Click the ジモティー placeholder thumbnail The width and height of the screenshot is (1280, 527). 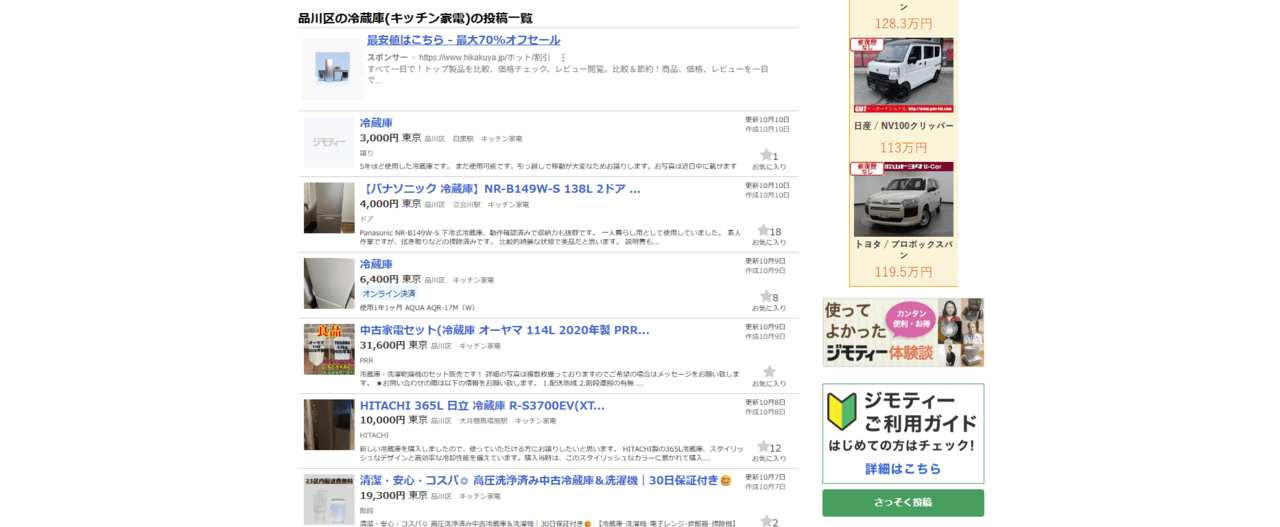[x=329, y=142]
